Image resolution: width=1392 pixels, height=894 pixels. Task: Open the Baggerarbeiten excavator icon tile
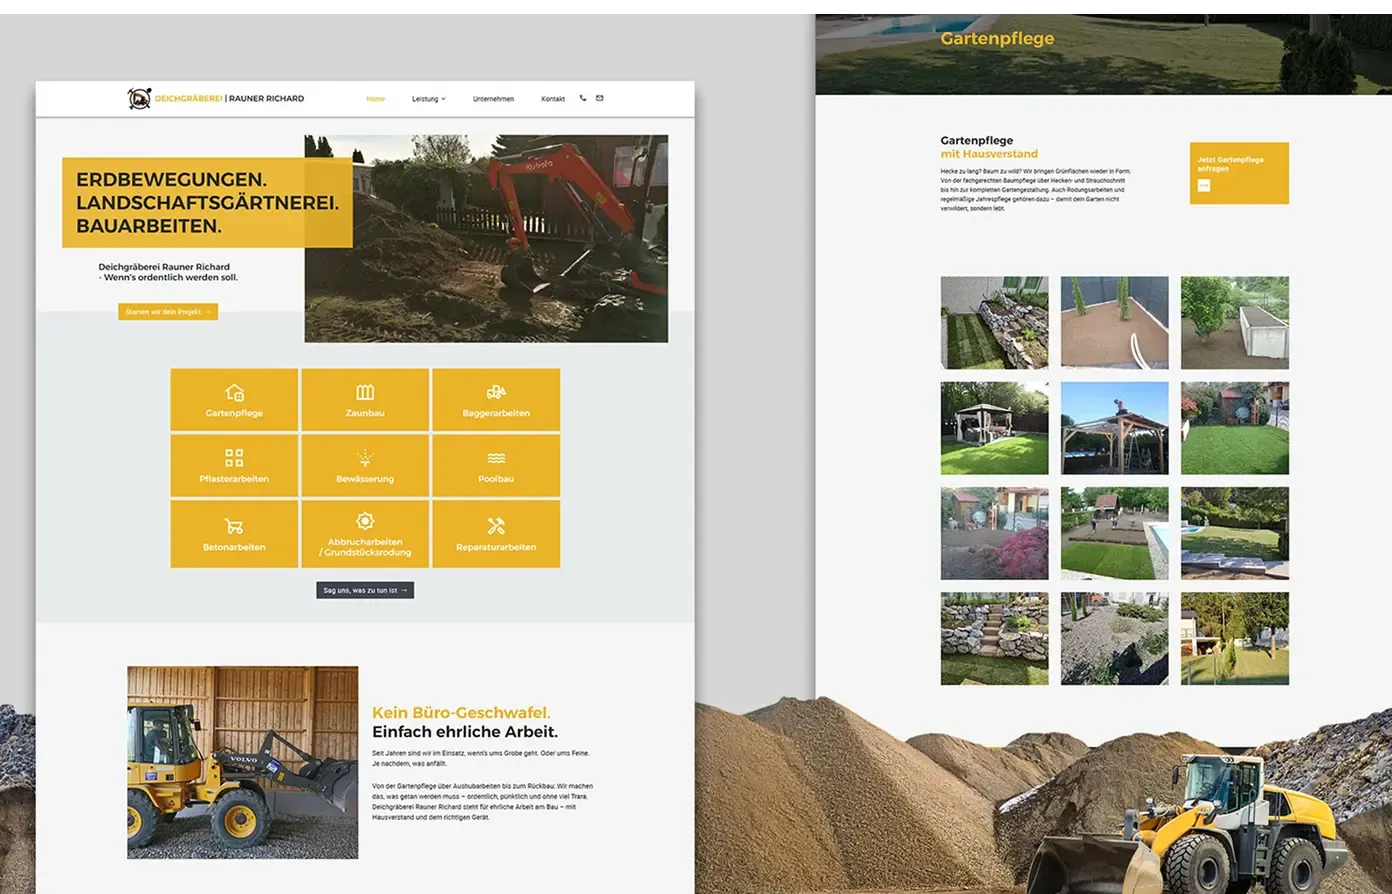point(496,392)
